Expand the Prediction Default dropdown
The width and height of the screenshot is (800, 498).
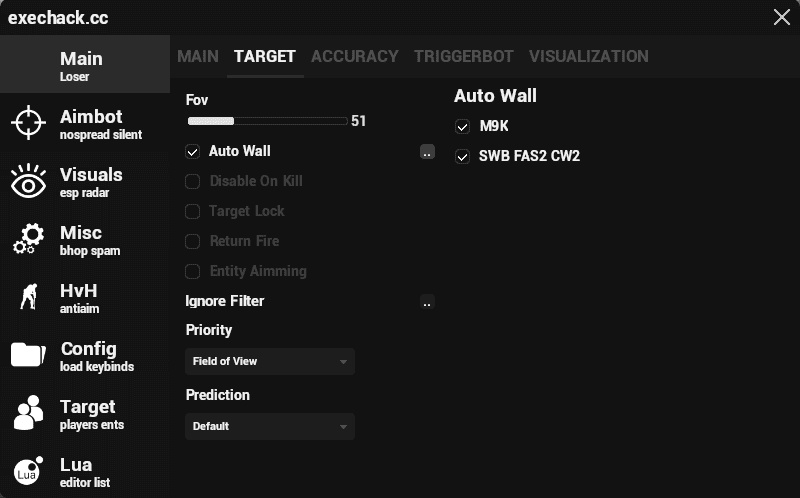pos(270,426)
